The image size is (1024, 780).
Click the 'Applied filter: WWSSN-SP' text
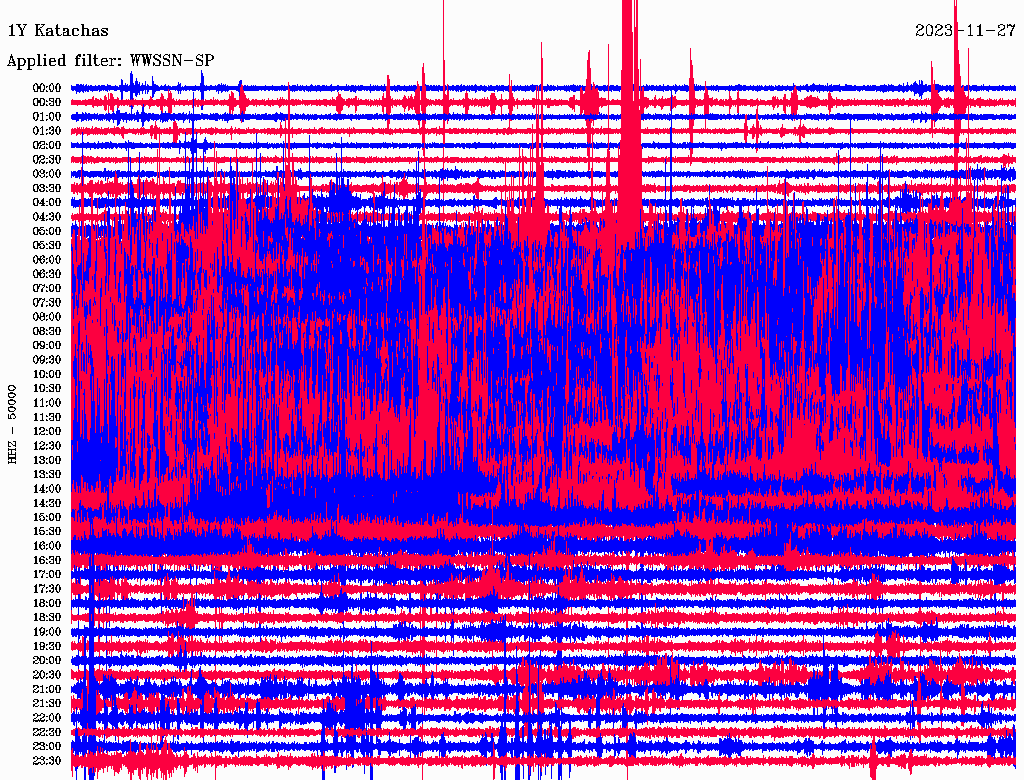(x=110, y=61)
